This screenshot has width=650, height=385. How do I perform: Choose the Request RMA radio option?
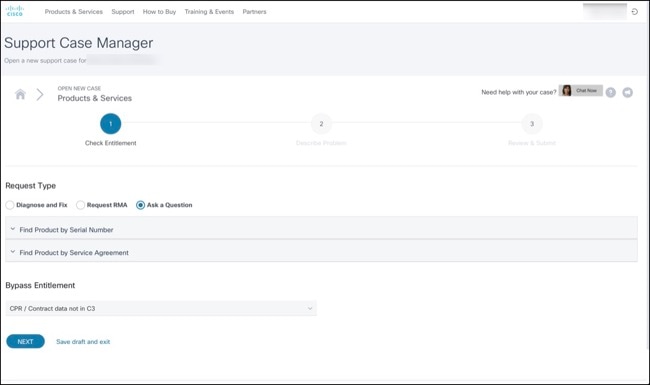pos(80,205)
